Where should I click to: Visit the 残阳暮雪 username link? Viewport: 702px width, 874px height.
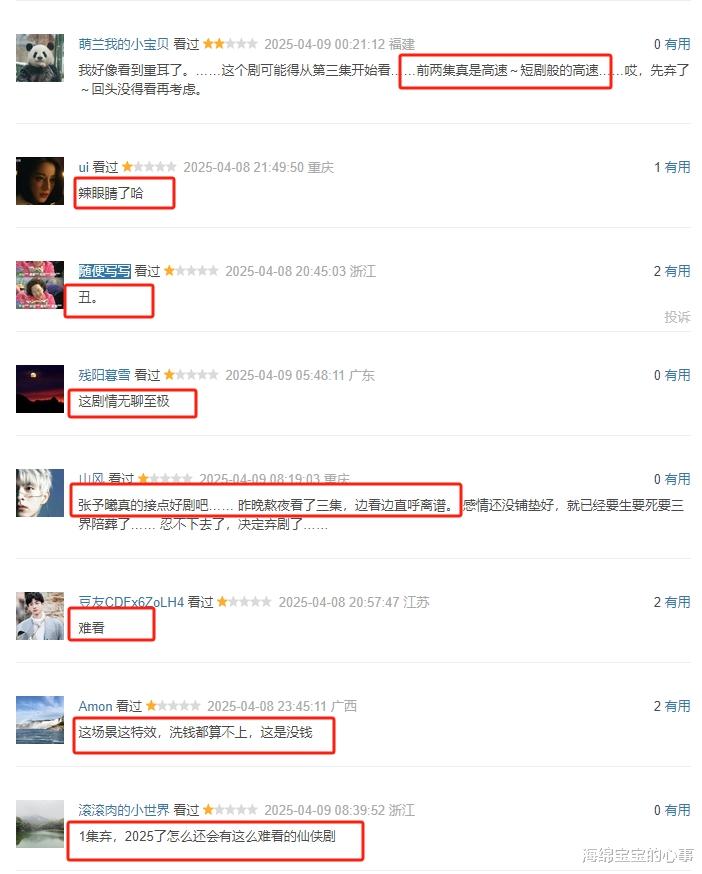[x=104, y=375]
